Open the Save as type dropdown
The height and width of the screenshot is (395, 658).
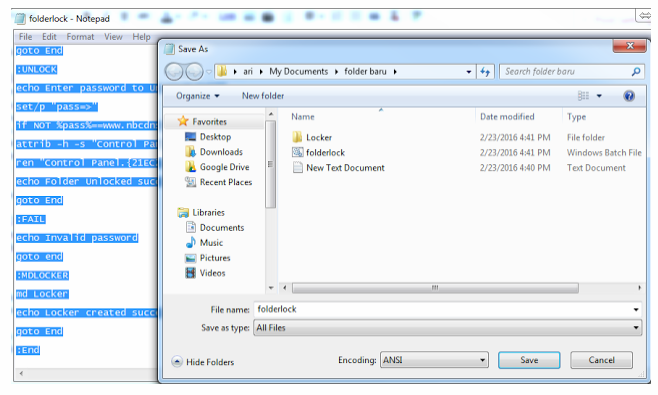click(x=447, y=328)
